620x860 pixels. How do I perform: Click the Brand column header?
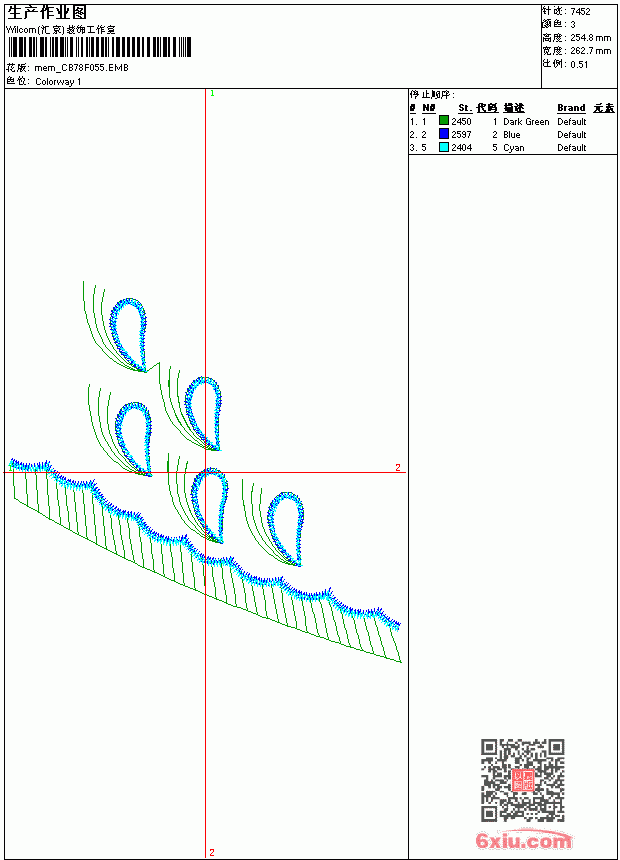[571, 108]
